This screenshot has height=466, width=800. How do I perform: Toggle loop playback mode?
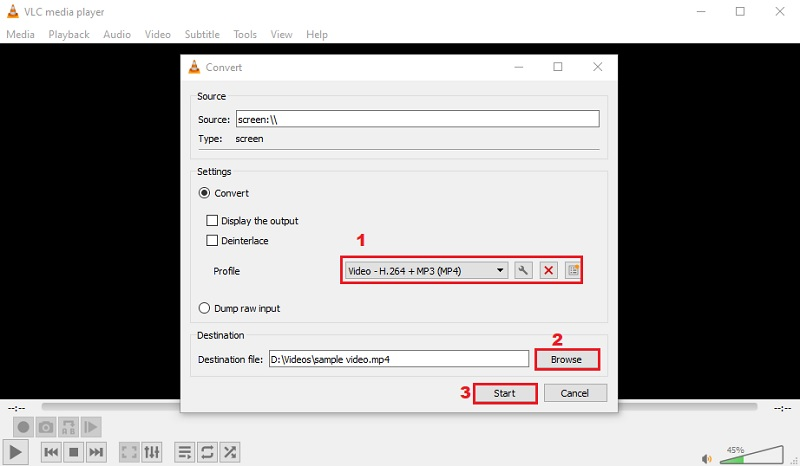point(208,452)
